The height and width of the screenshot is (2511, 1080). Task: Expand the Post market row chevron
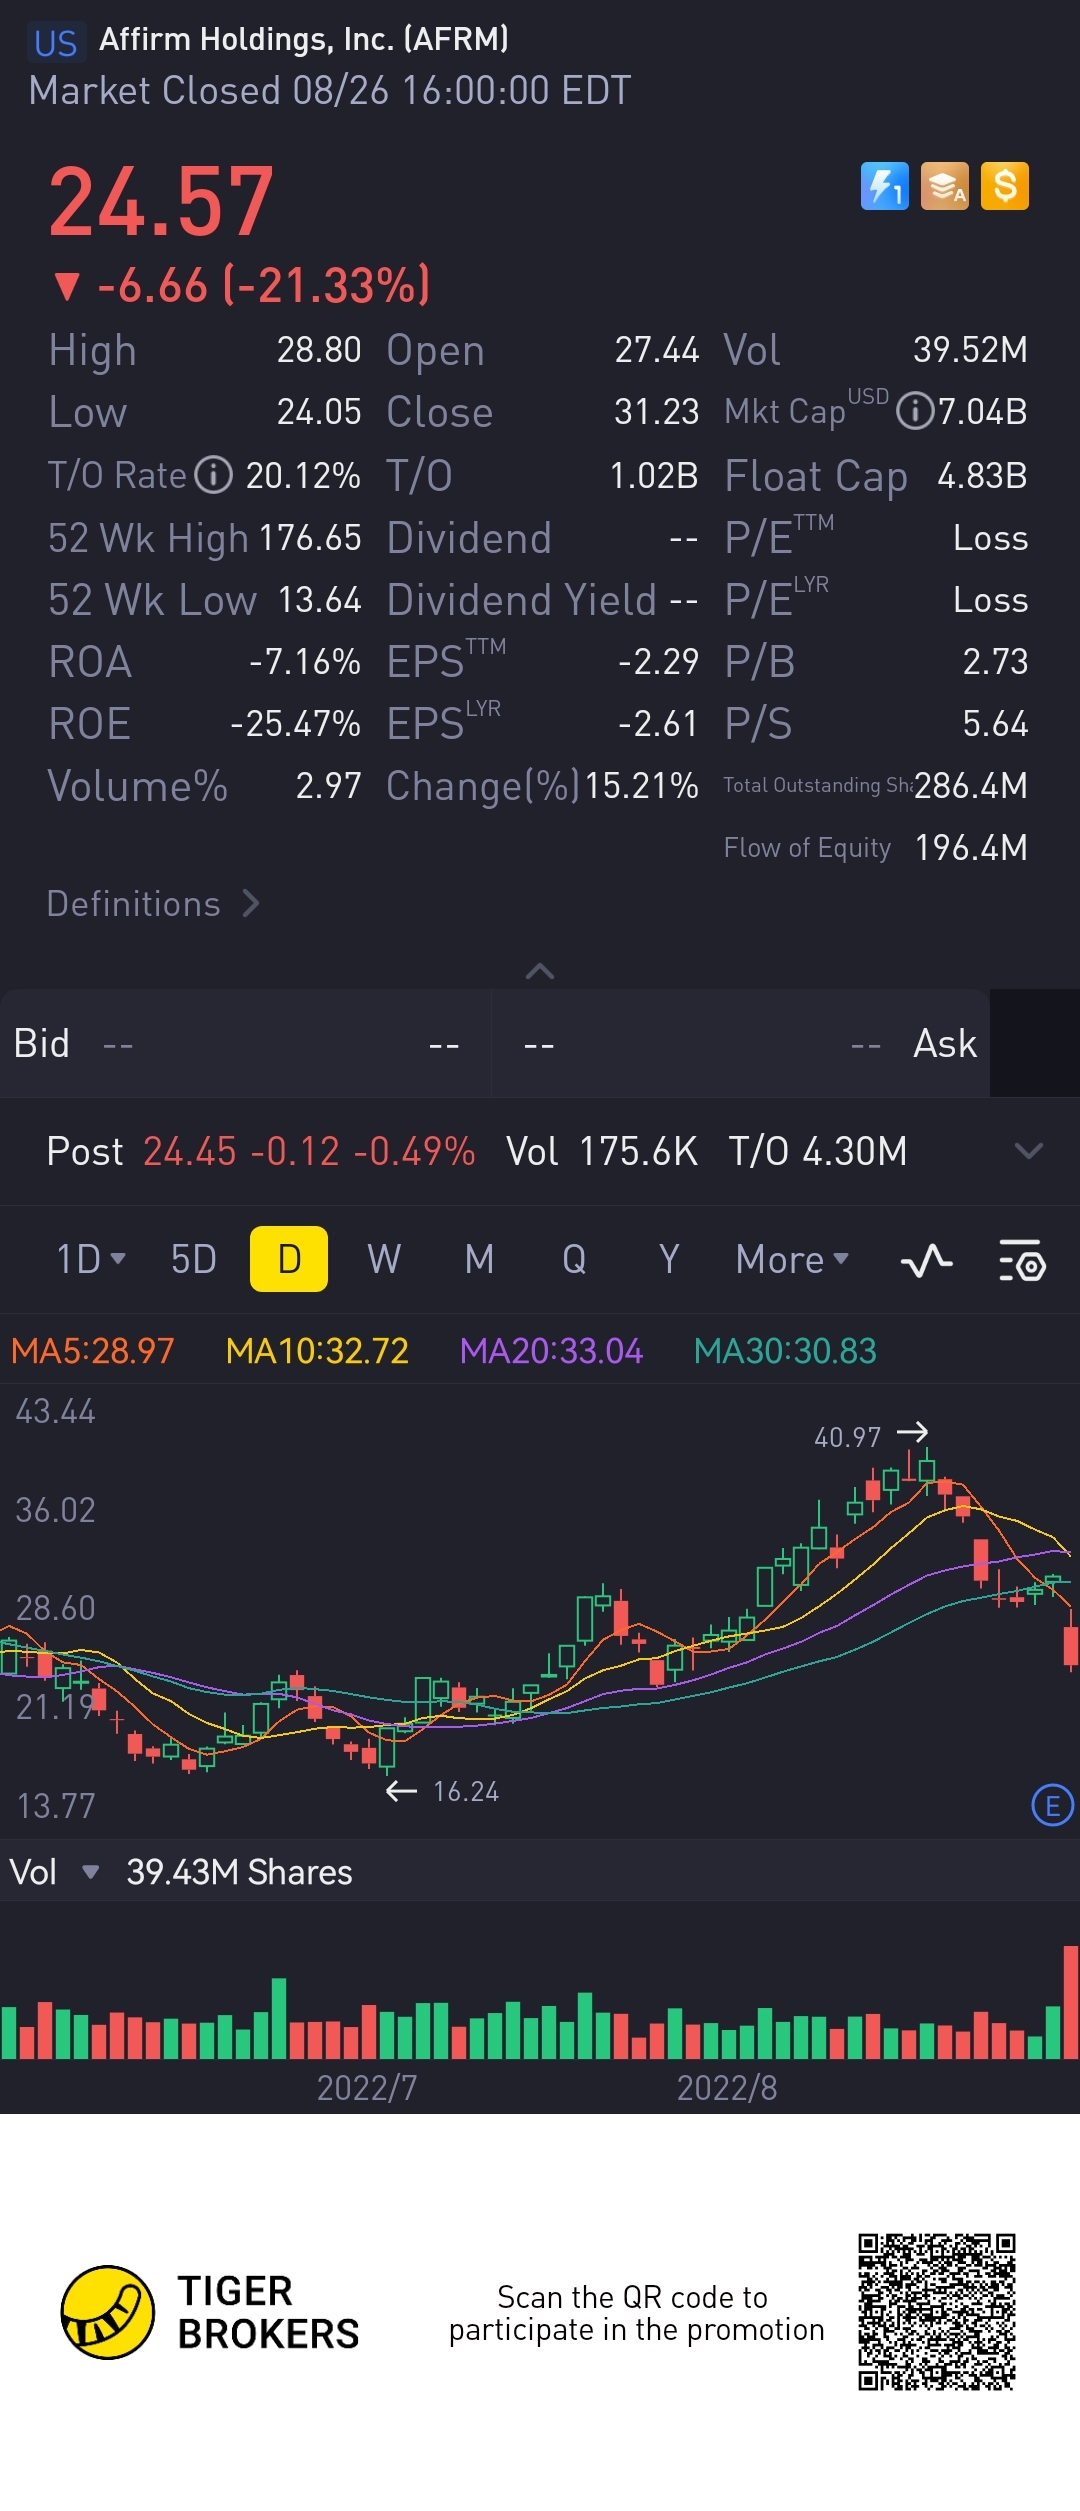click(1028, 1151)
